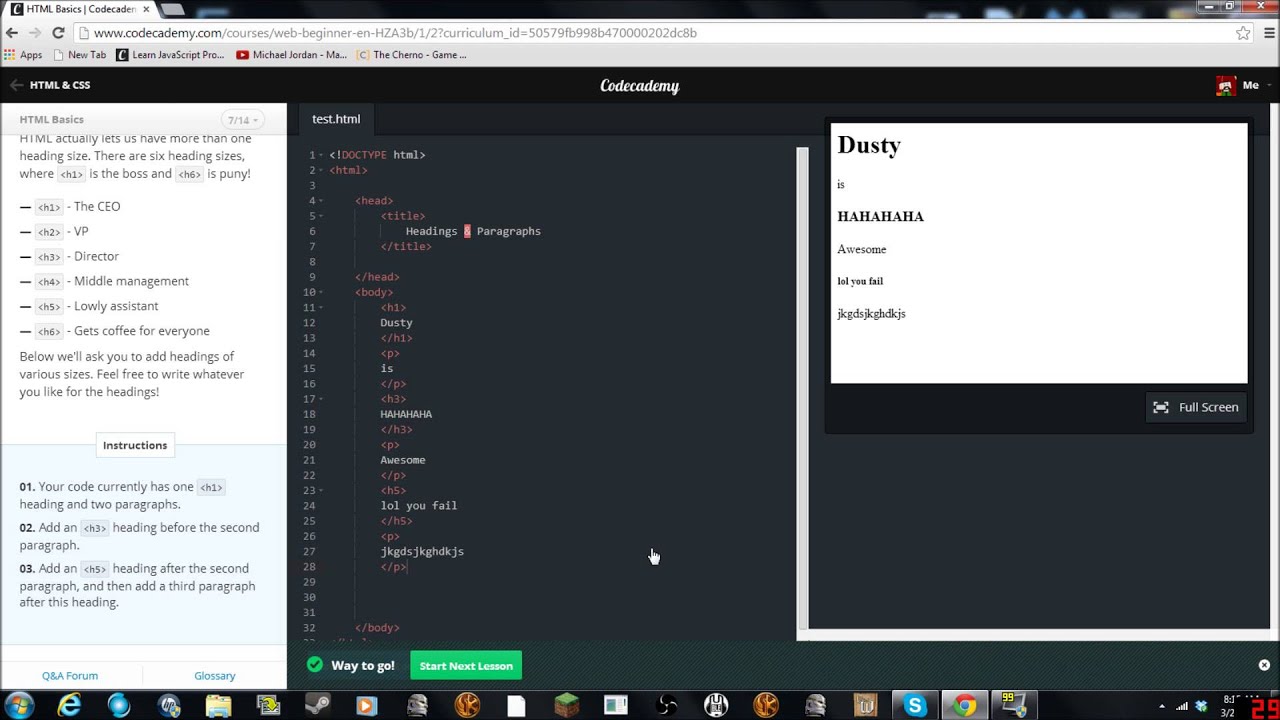Open the Learn JavaScript bookmark
Viewport: 1280px width, 720px height.
[171, 55]
